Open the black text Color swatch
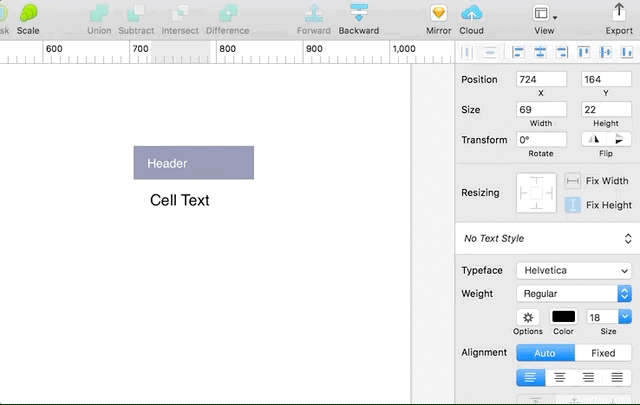This screenshot has height=405, width=640. click(x=563, y=317)
